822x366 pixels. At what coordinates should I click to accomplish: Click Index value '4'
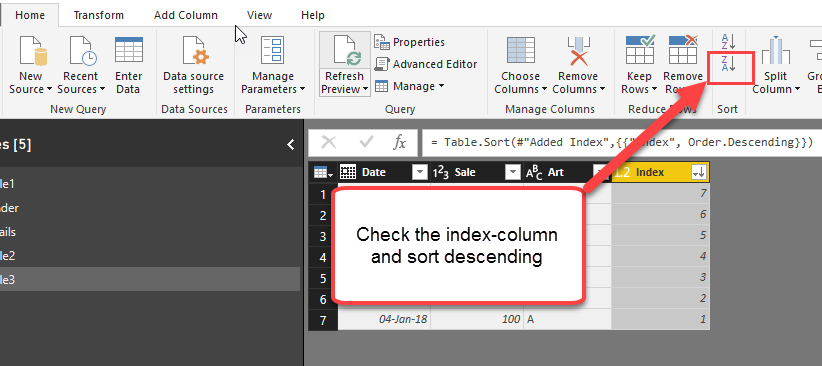[661, 256]
